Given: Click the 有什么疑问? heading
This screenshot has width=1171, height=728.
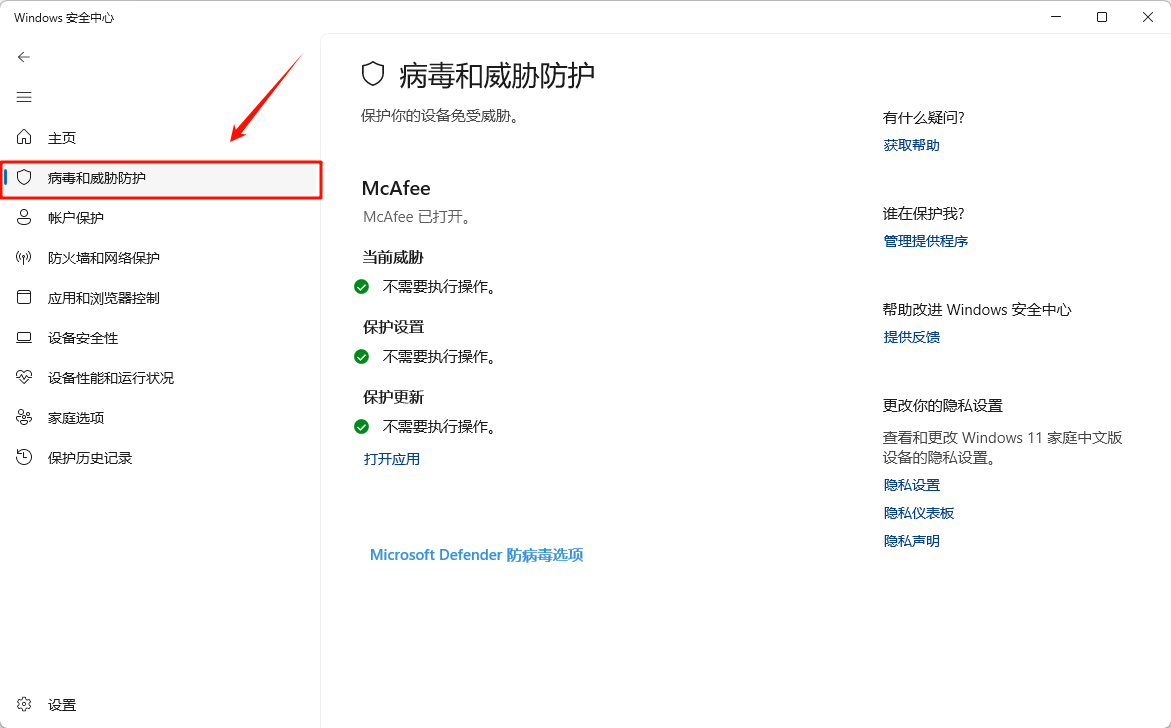Looking at the screenshot, I should pos(923,118).
